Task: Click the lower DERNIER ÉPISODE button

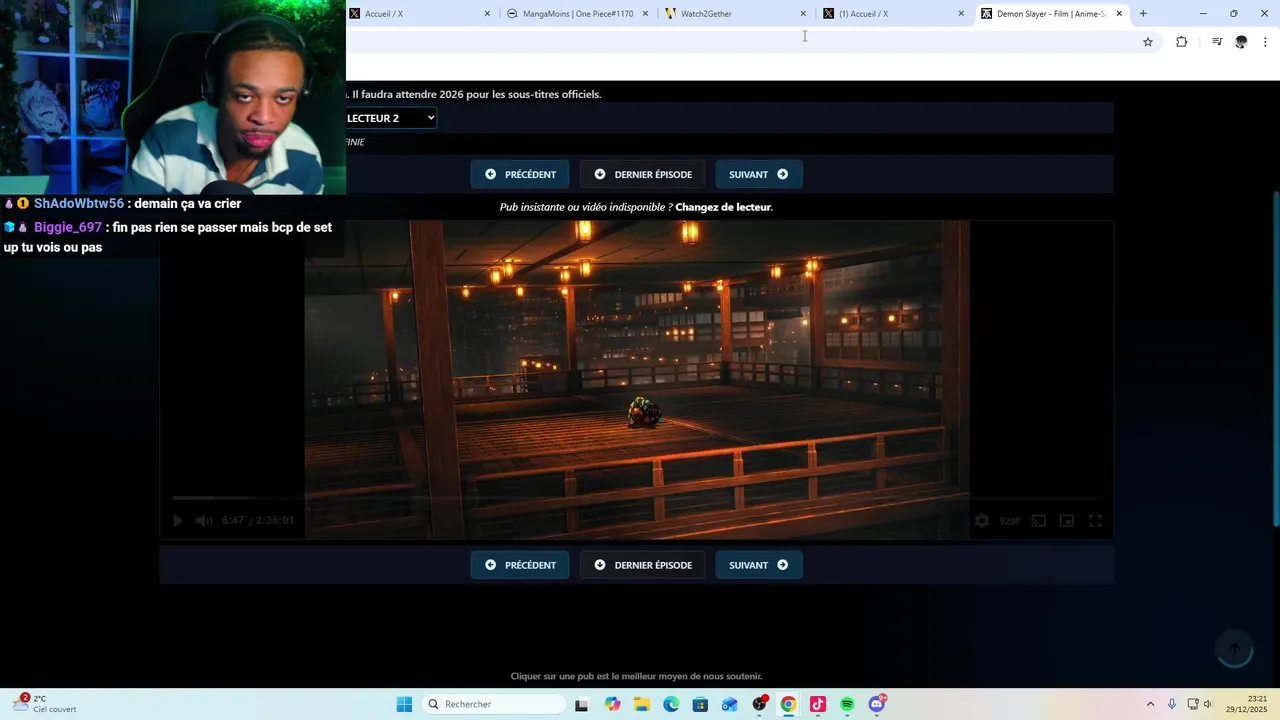Action: pos(642,565)
